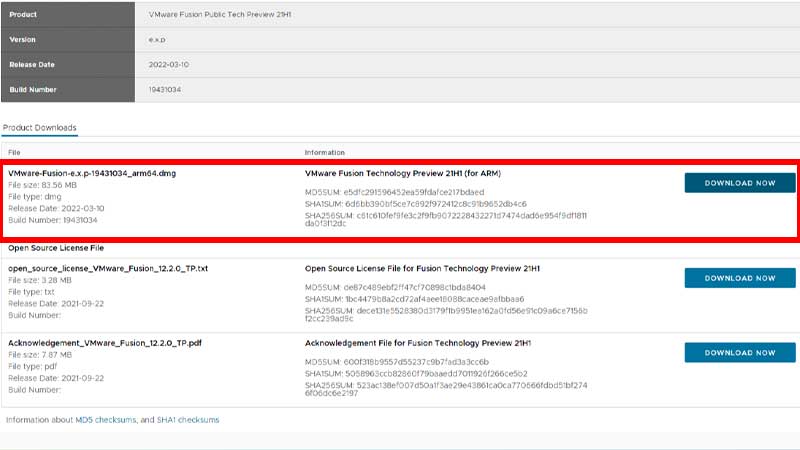Click the MD5SUM value of the Acknowledgement pdf
This screenshot has width=800, height=450.
tap(416, 362)
